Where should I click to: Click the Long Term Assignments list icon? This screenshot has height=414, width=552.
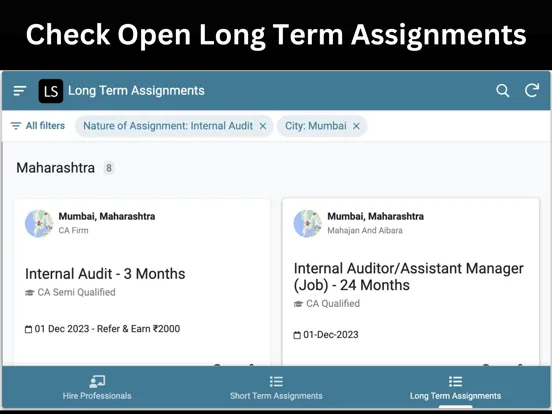tap(456, 381)
